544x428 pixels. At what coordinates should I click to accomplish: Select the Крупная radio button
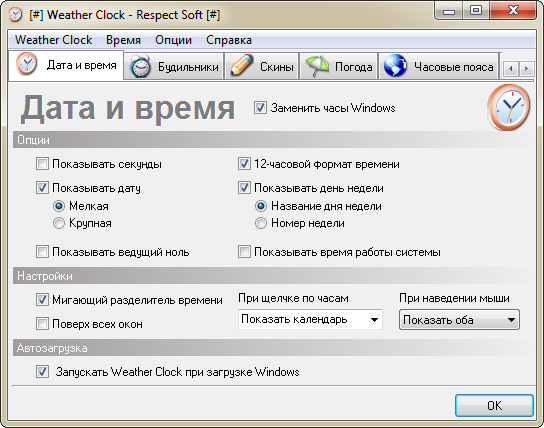pos(59,223)
